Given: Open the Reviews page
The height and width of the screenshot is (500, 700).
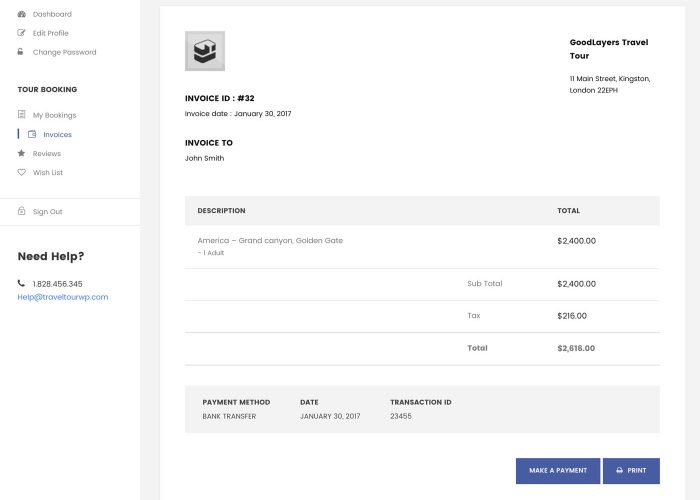Looking at the screenshot, I should 47,154.
